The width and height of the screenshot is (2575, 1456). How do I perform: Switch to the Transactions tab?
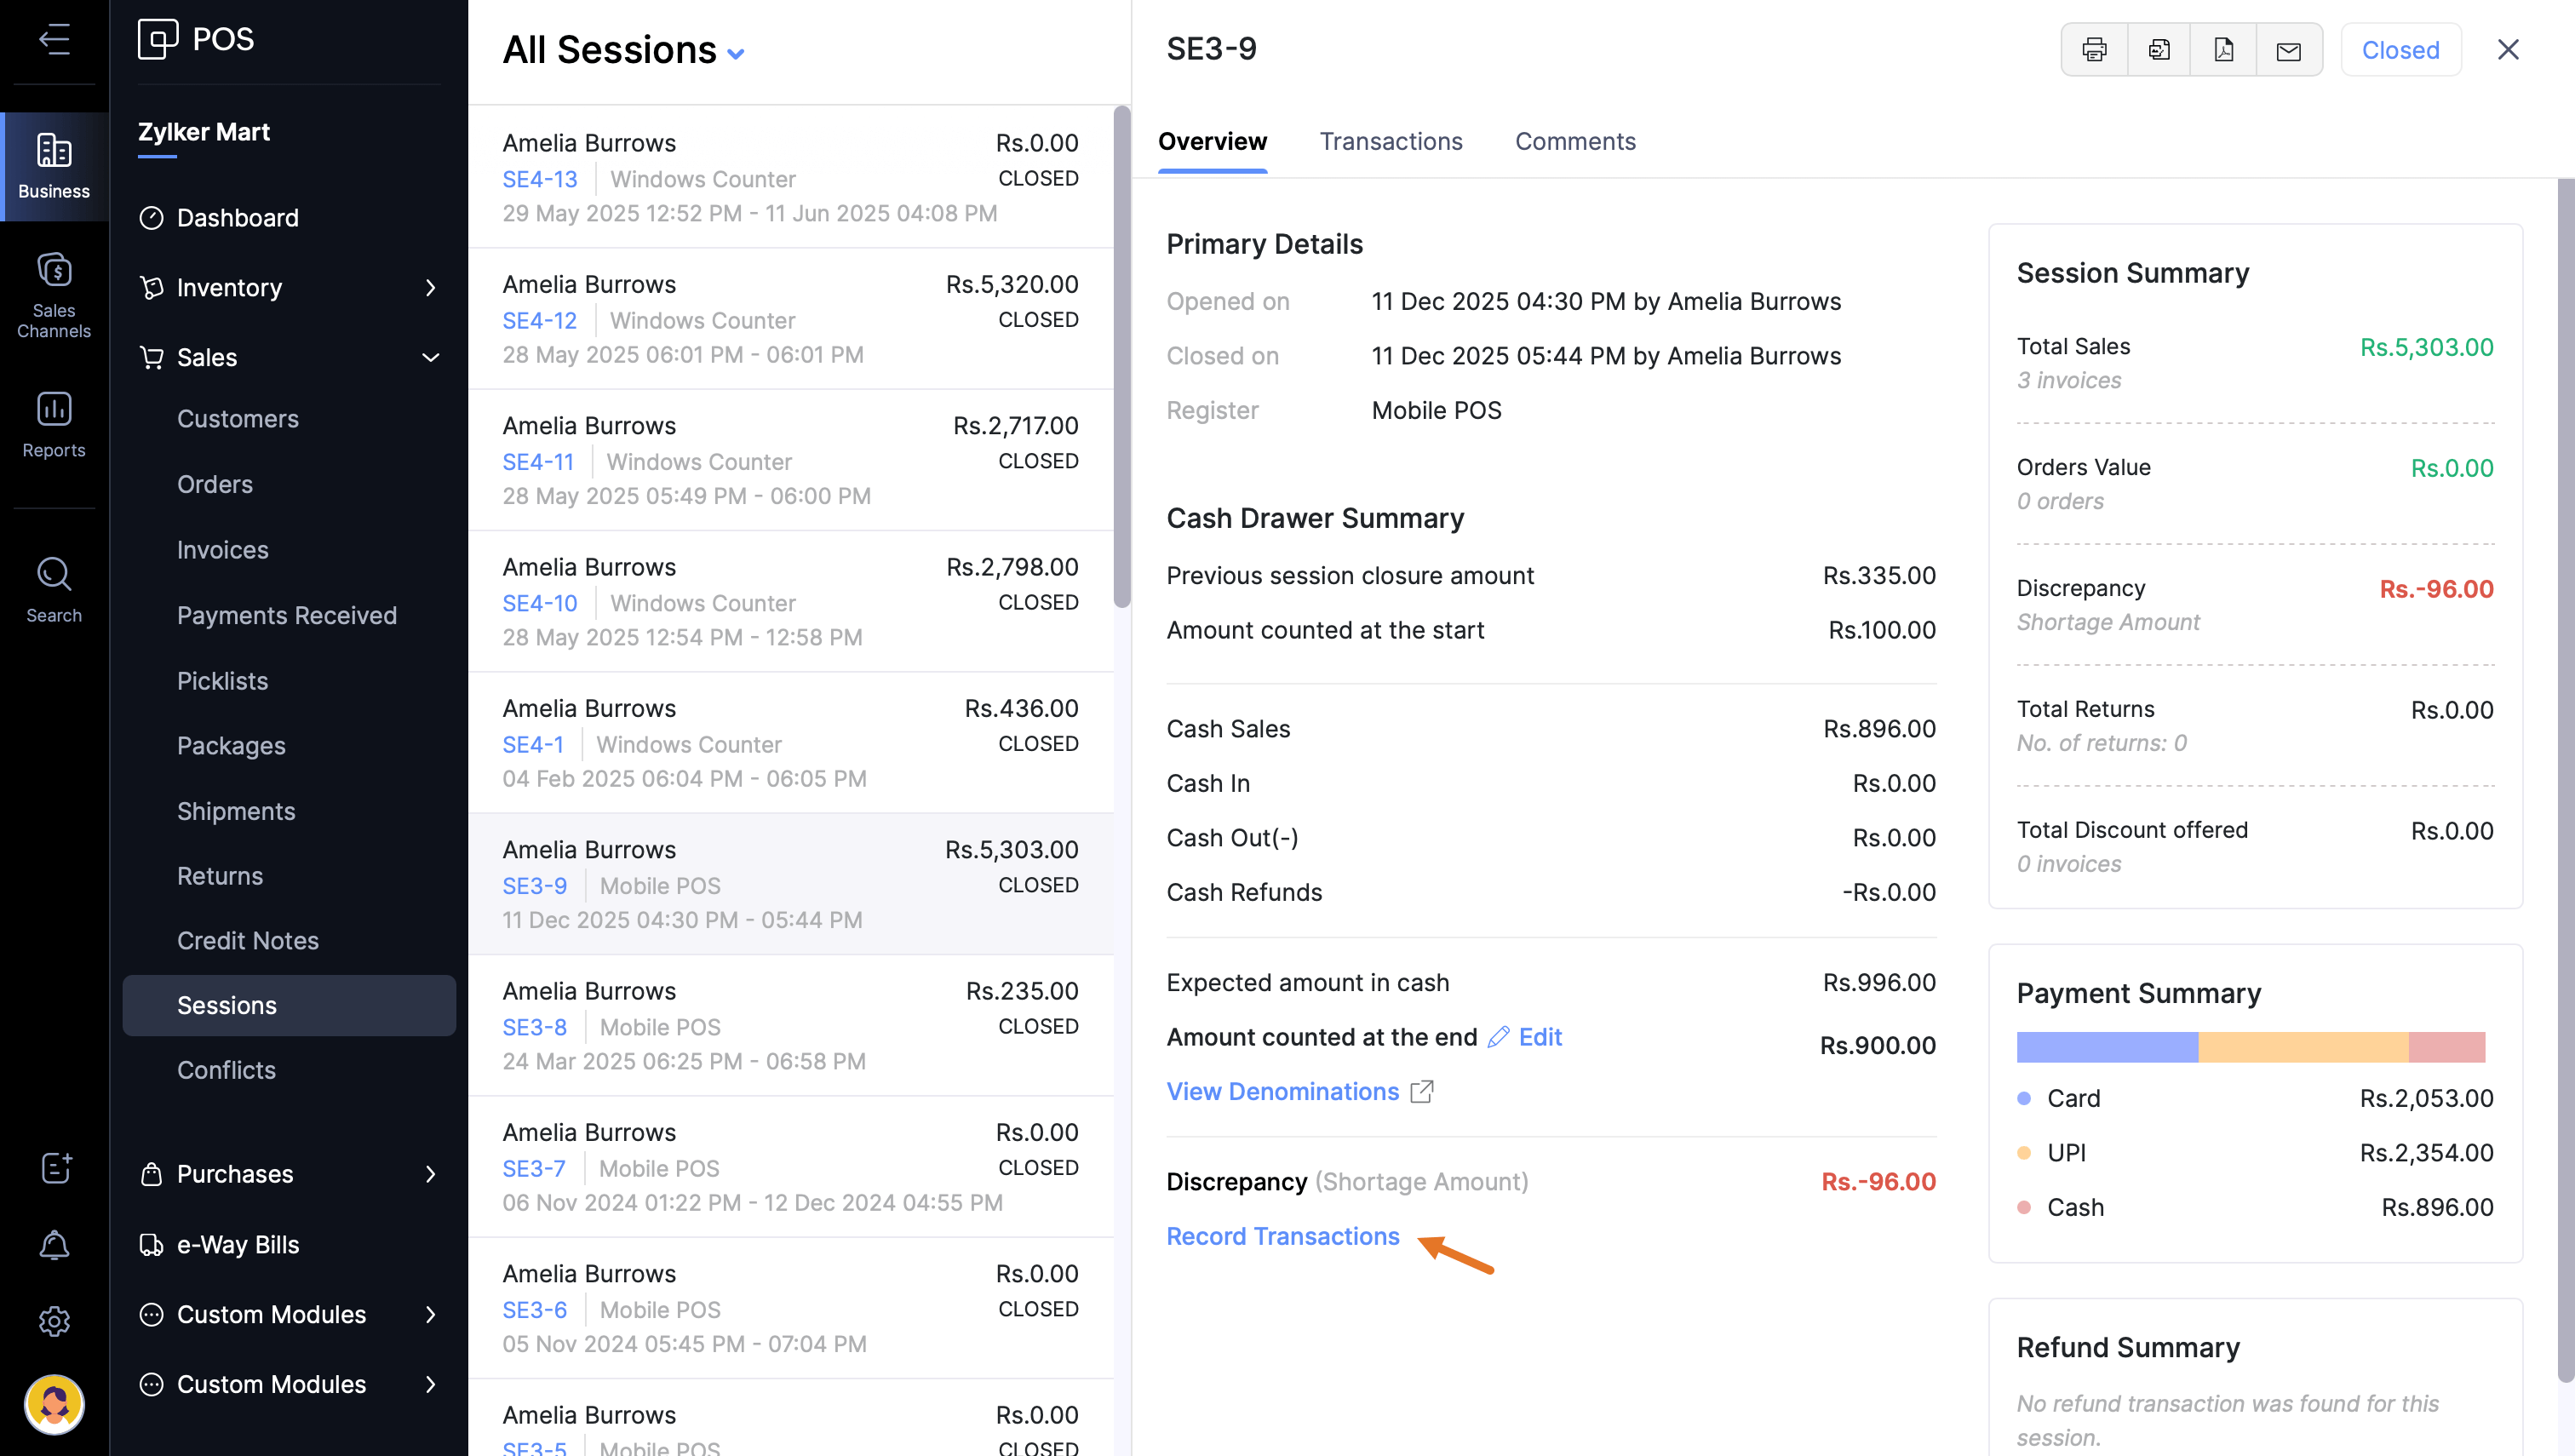point(1390,141)
